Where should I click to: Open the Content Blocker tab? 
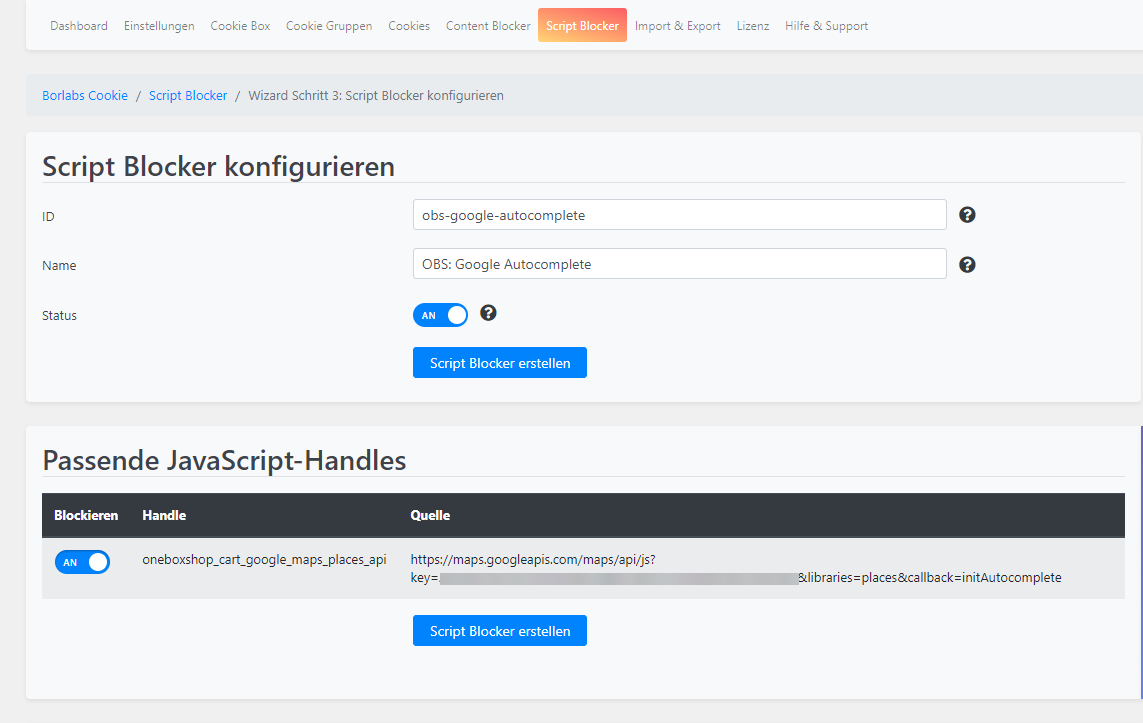[488, 26]
